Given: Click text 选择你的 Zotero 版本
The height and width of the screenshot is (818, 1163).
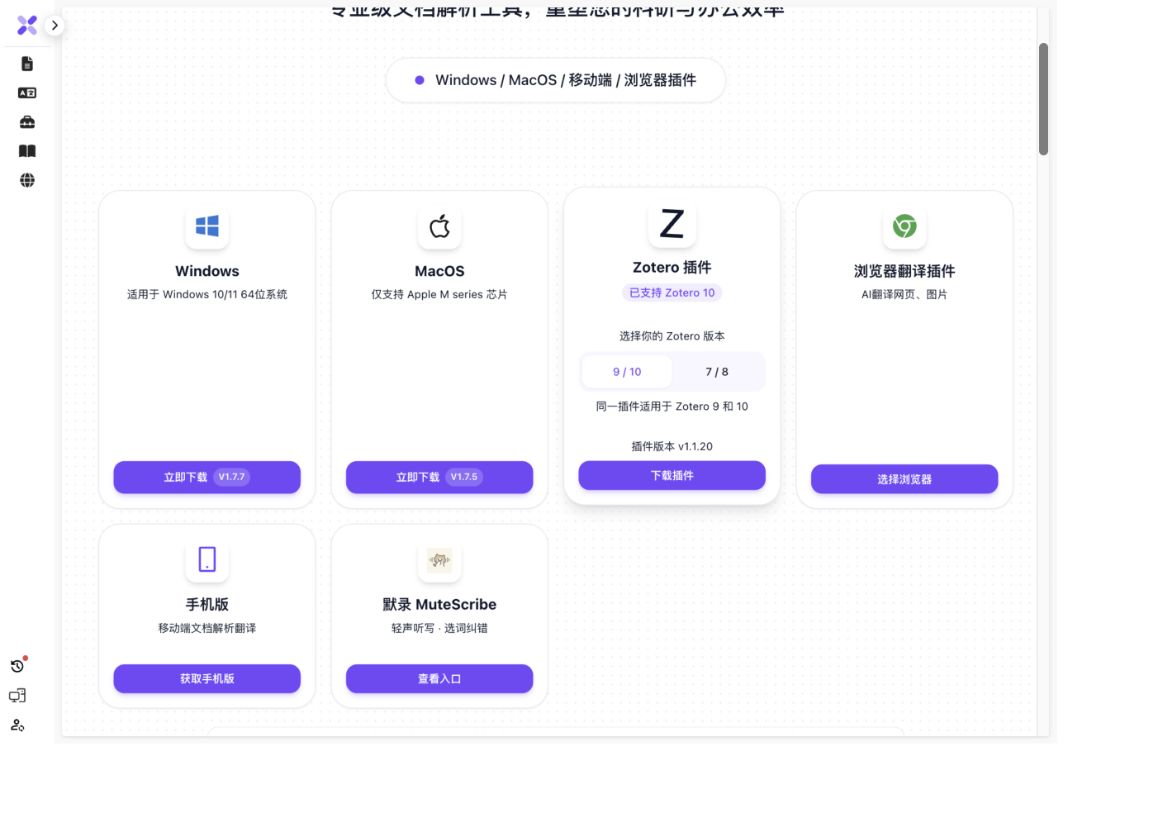Looking at the screenshot, I should 672,336.
